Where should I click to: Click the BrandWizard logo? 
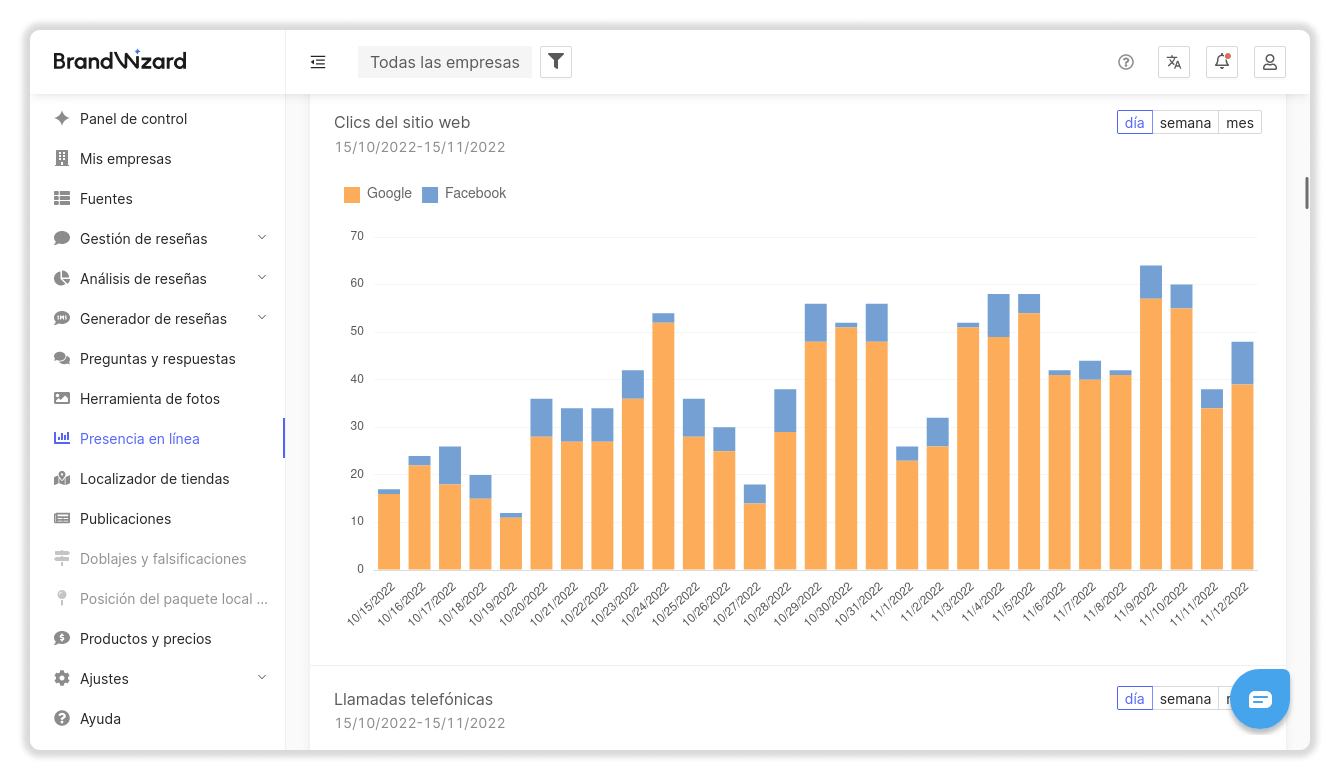[x=120, y=61]
